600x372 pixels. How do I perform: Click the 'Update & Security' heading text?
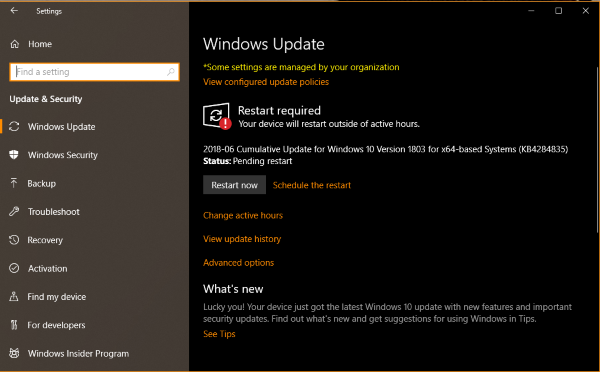(46, 99)
